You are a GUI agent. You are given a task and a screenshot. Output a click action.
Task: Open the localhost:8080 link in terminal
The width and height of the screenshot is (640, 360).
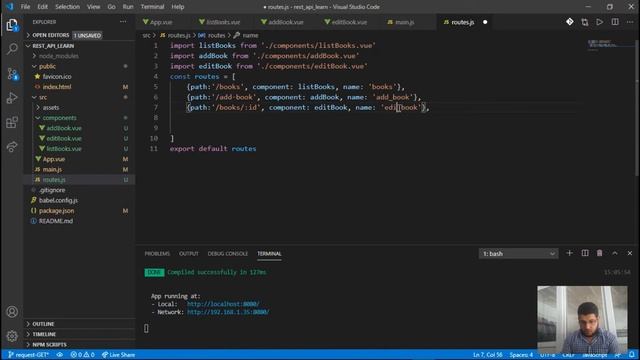click(x=223, y=304)
